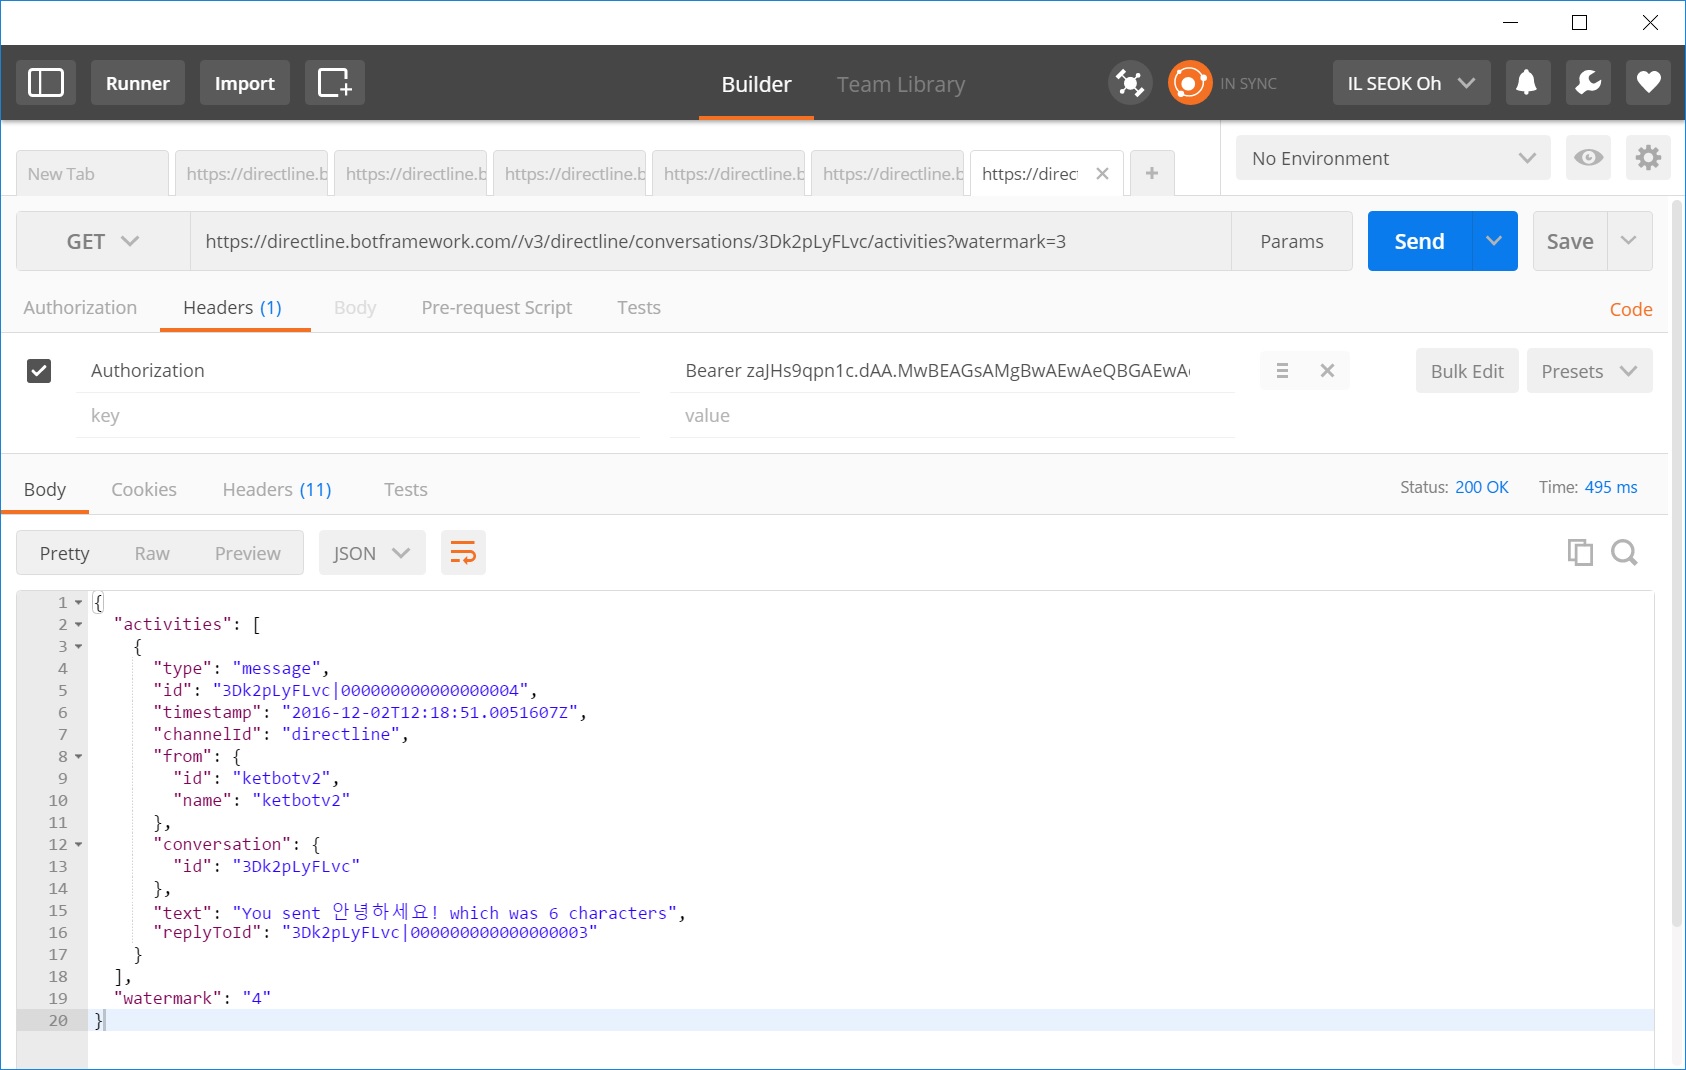
Task: Collapse the from object at line 8
Action: [x=79, y=757]
